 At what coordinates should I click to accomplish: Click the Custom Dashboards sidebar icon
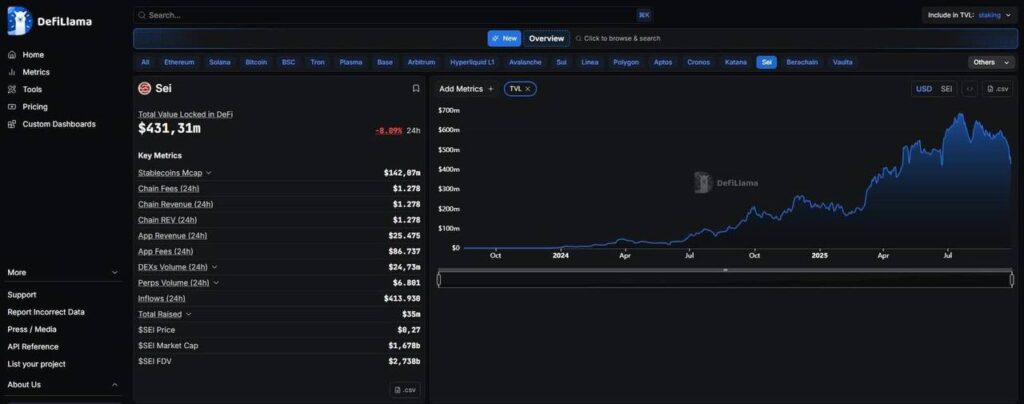coord(12,124)
